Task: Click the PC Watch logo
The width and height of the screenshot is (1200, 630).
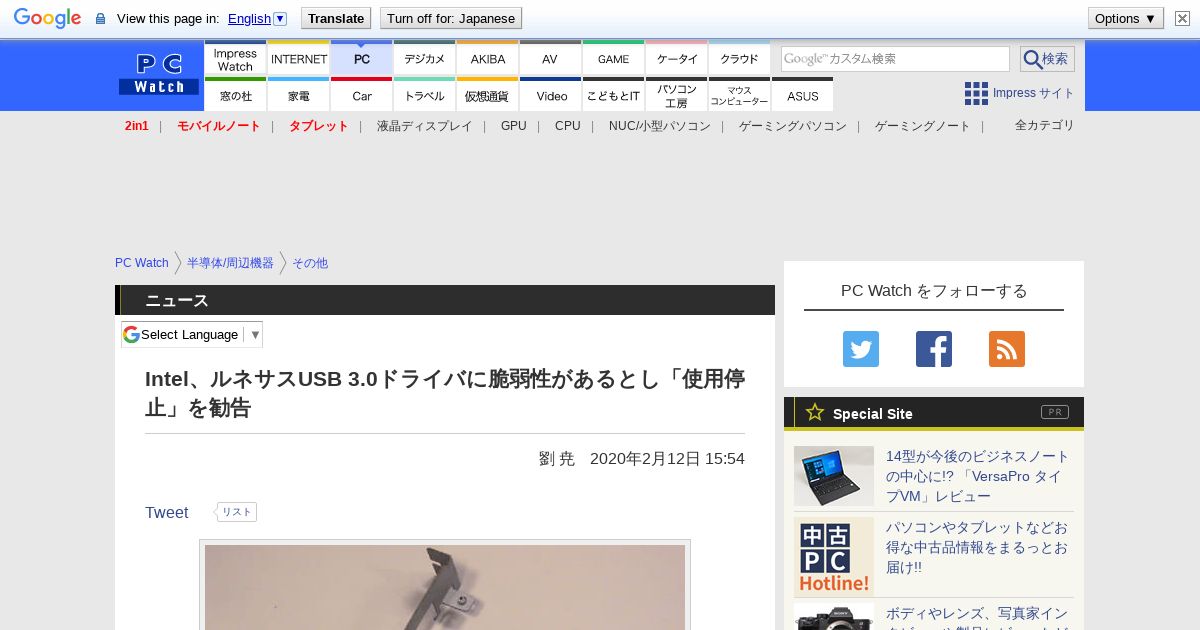Action: (159, 74)
